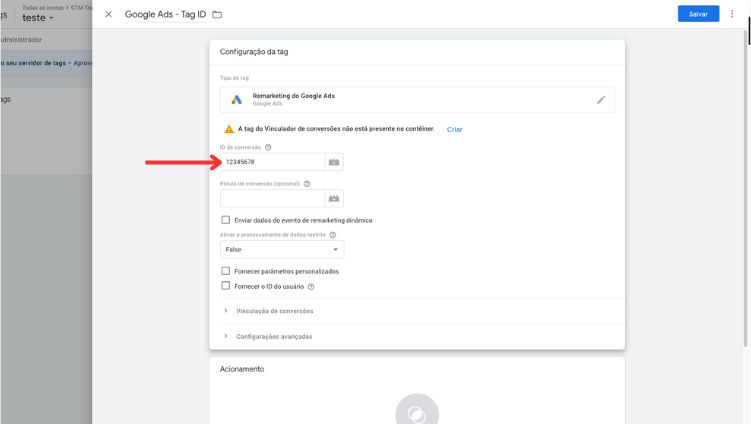The image size is (751, 424).
Task: Click the ID de conversão input field
Action: pyautogui.click(x=273, y=162)
